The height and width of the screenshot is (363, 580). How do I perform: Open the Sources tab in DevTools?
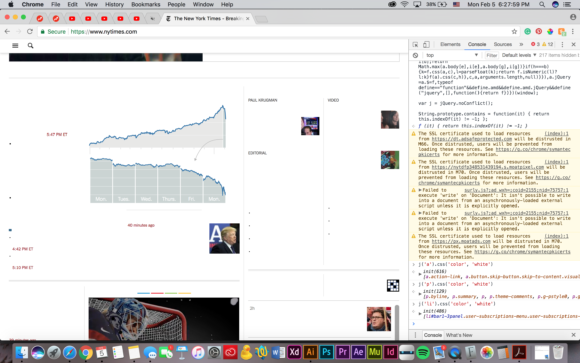(503, 44)
